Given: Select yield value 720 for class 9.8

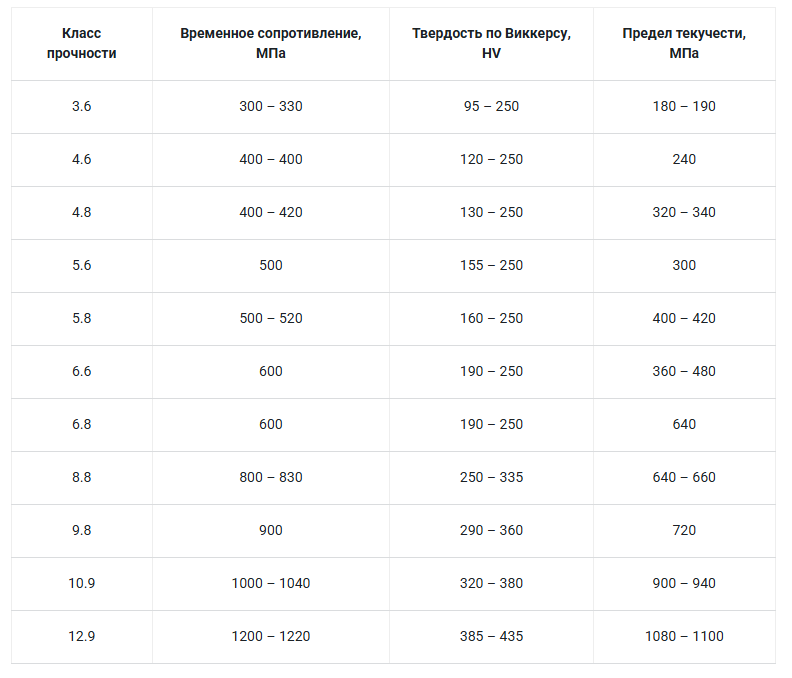Looking at the screenshot, I should pyautogui.click(x=684, y=530).
